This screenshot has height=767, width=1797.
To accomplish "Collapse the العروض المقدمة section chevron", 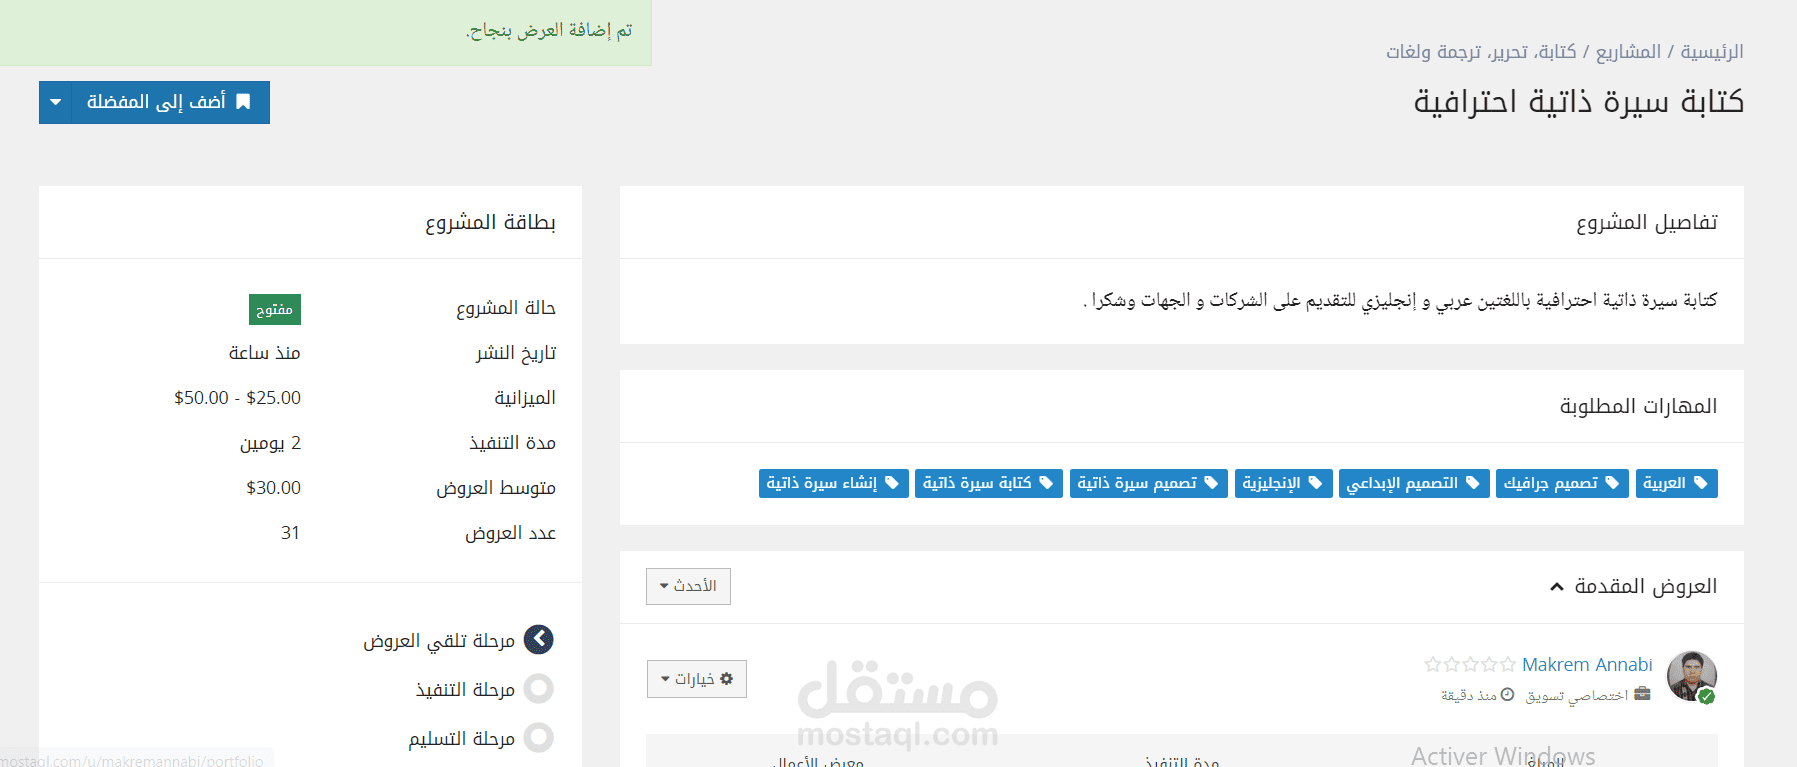I will pos(1557,587).
